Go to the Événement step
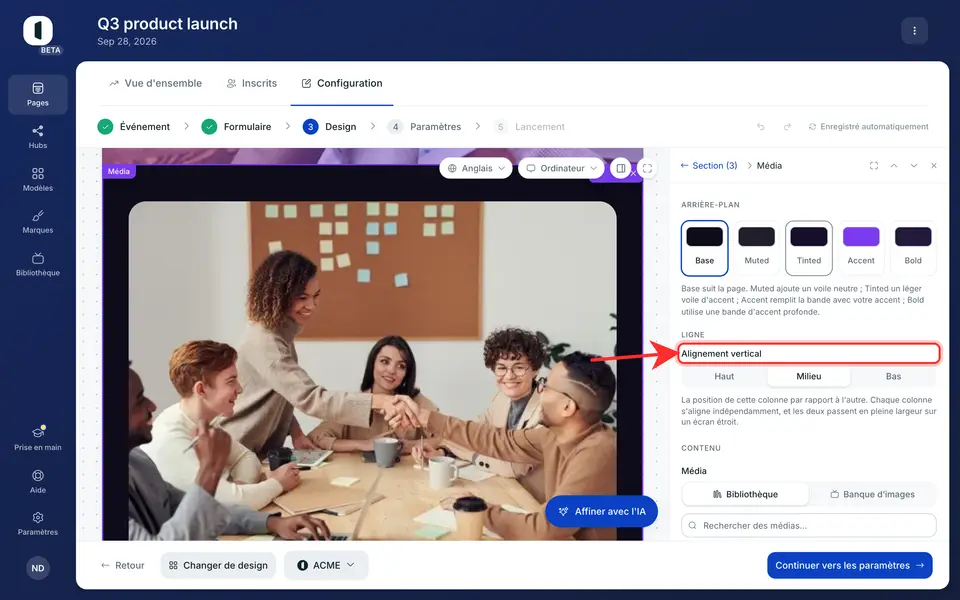Screen dimensions: 960x600 coord(133,127)
